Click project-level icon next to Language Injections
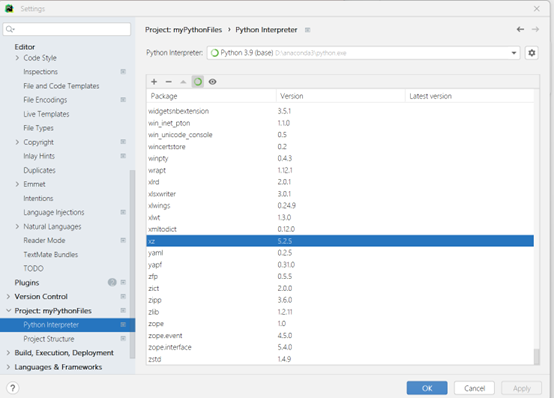 [x=123, y=212]
